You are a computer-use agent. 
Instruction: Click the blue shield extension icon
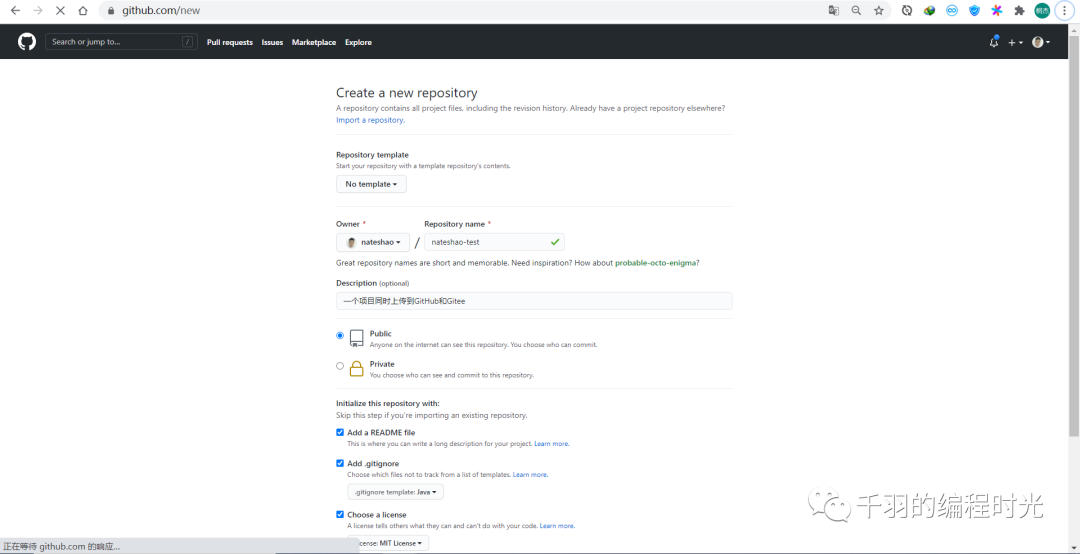(x=975, y=10)
